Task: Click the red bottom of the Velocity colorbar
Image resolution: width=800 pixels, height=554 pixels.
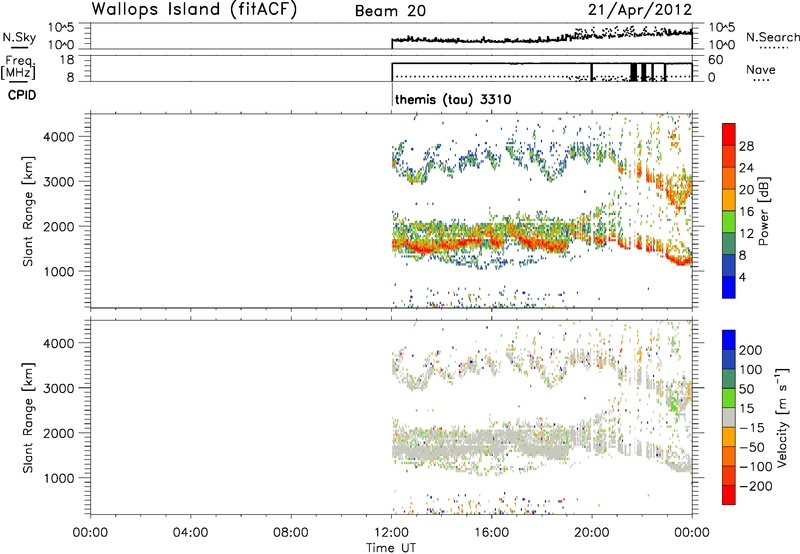Action: pyautogui.click(x=729, y=495)
